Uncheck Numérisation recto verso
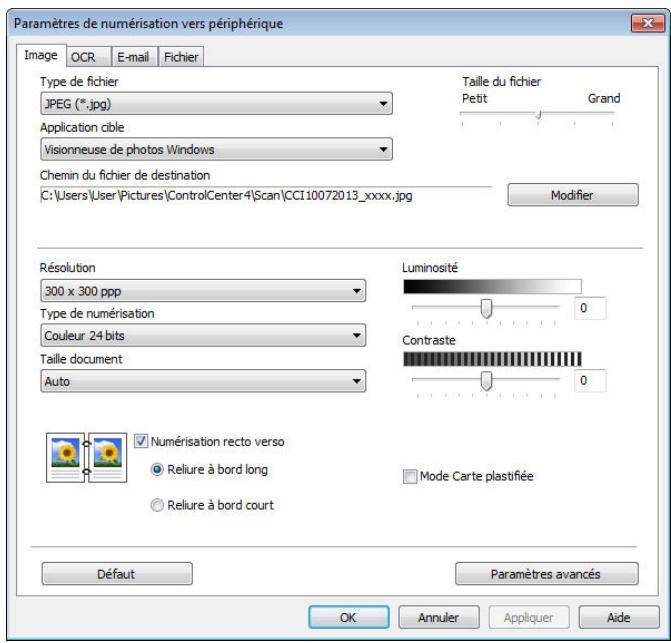Screen dimensions: 671x643 141,441
